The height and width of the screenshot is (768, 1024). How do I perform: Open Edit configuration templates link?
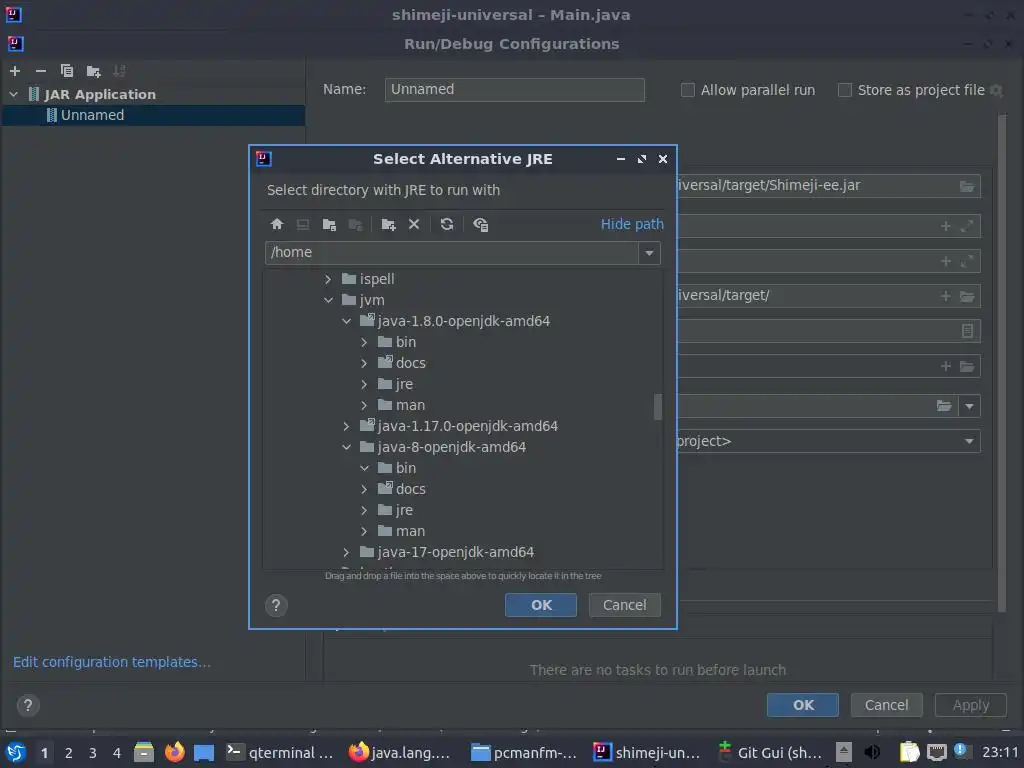[x=112, y=662]
